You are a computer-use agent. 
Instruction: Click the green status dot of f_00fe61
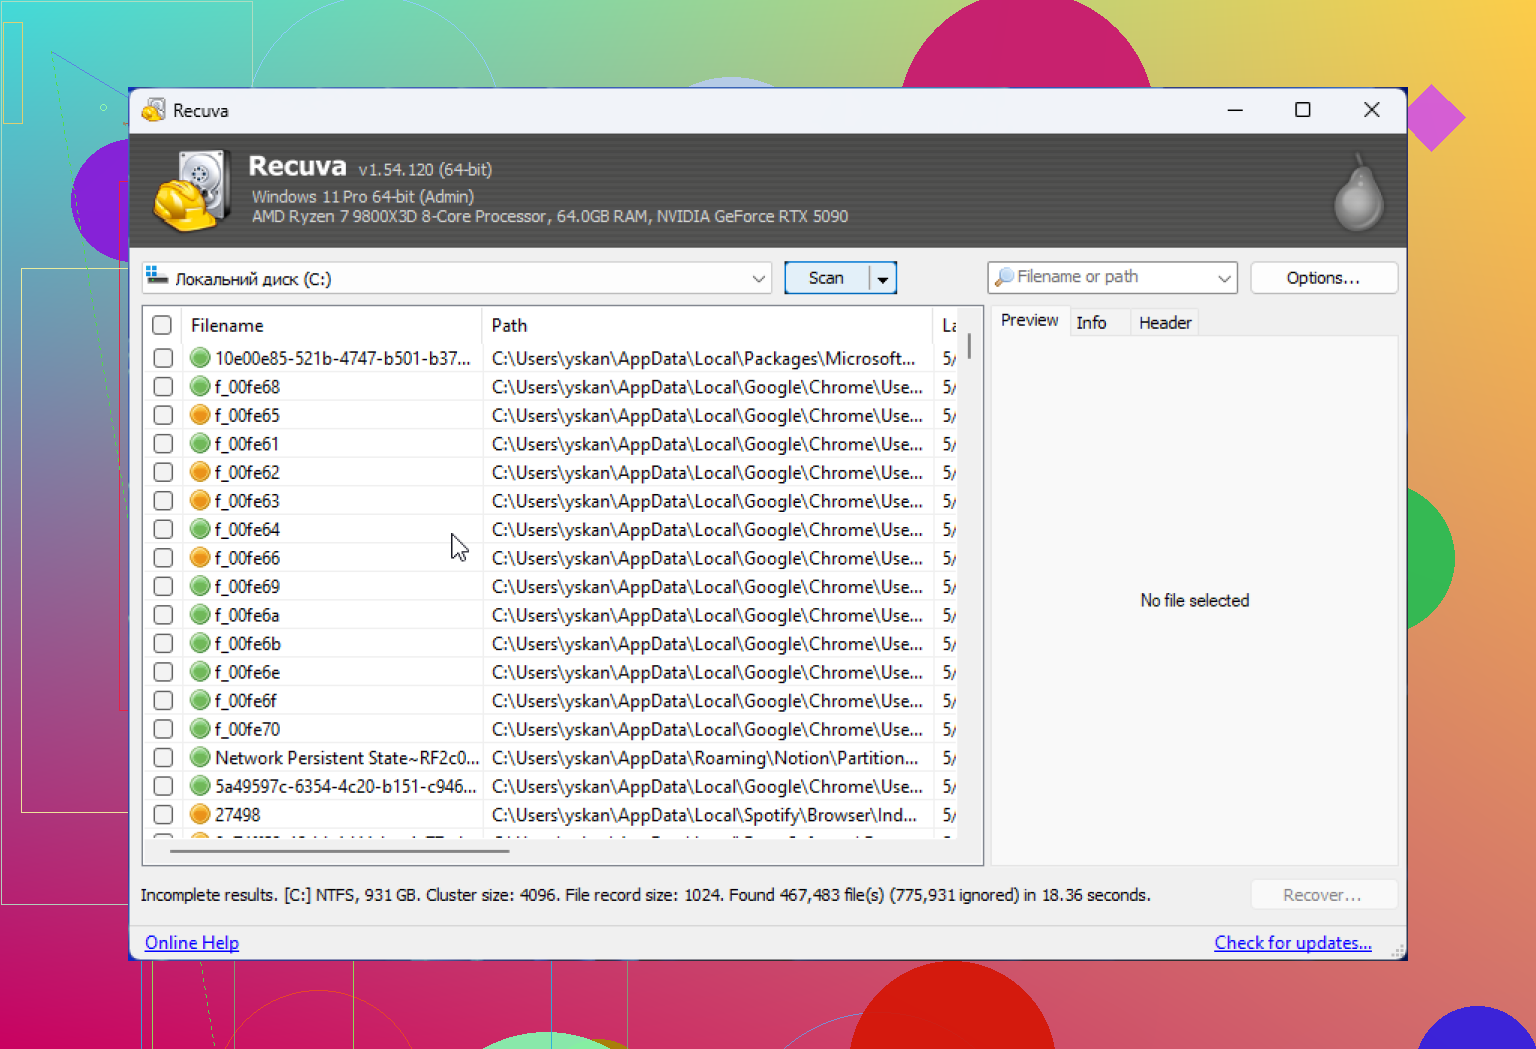[x=200, y=443]
